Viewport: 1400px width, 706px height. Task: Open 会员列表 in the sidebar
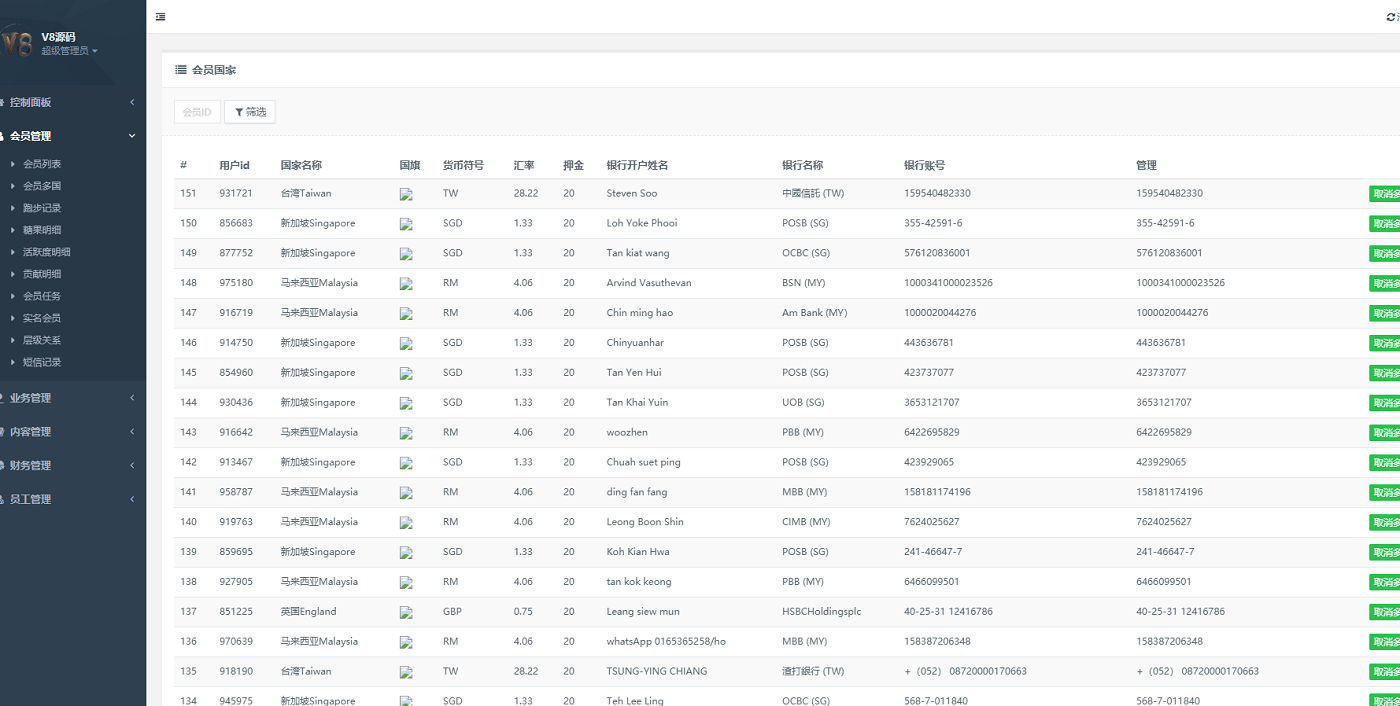(42, 164)
